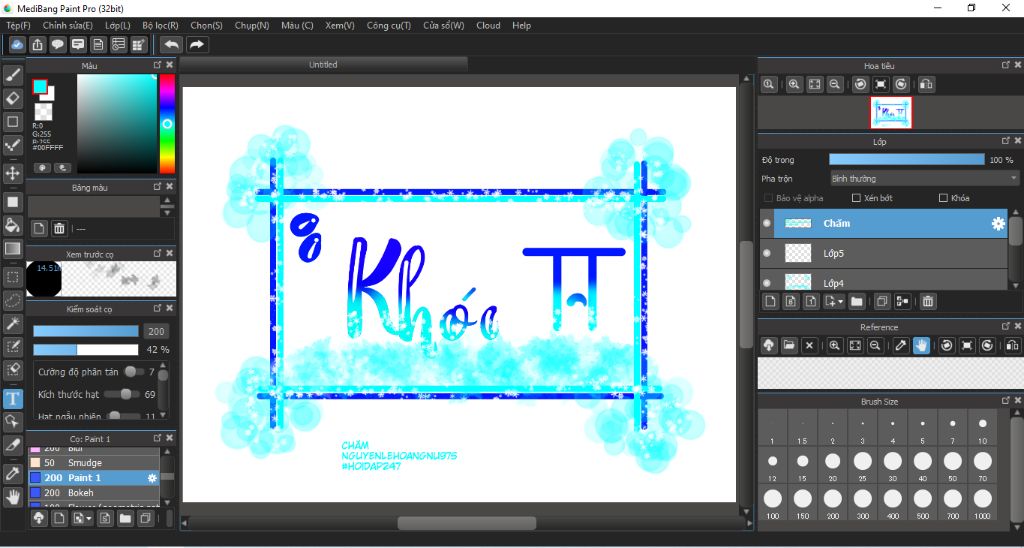Enable the Xén bớt clipping checkbox
Screen dimensions: 1024x548
856,198
